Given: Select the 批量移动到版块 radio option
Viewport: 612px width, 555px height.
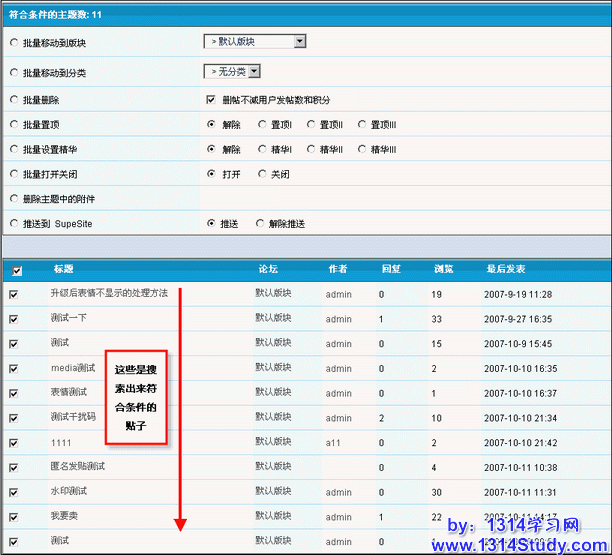Looking at the screenshot, I should [x=13, y=43].
